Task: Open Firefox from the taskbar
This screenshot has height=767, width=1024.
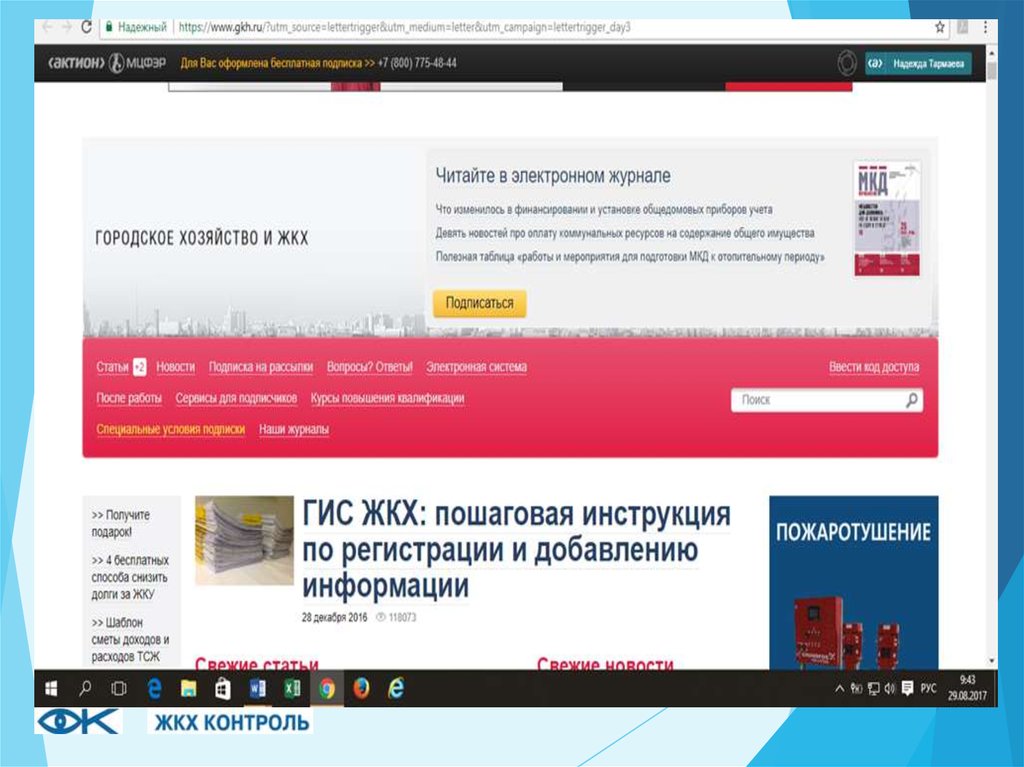Action: point(361,689)
